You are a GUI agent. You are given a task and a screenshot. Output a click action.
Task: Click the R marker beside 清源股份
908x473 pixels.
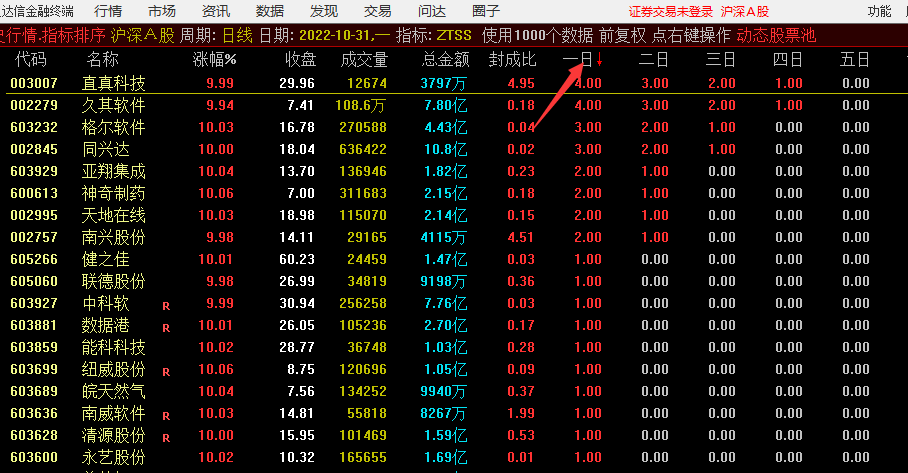(166, 438)
